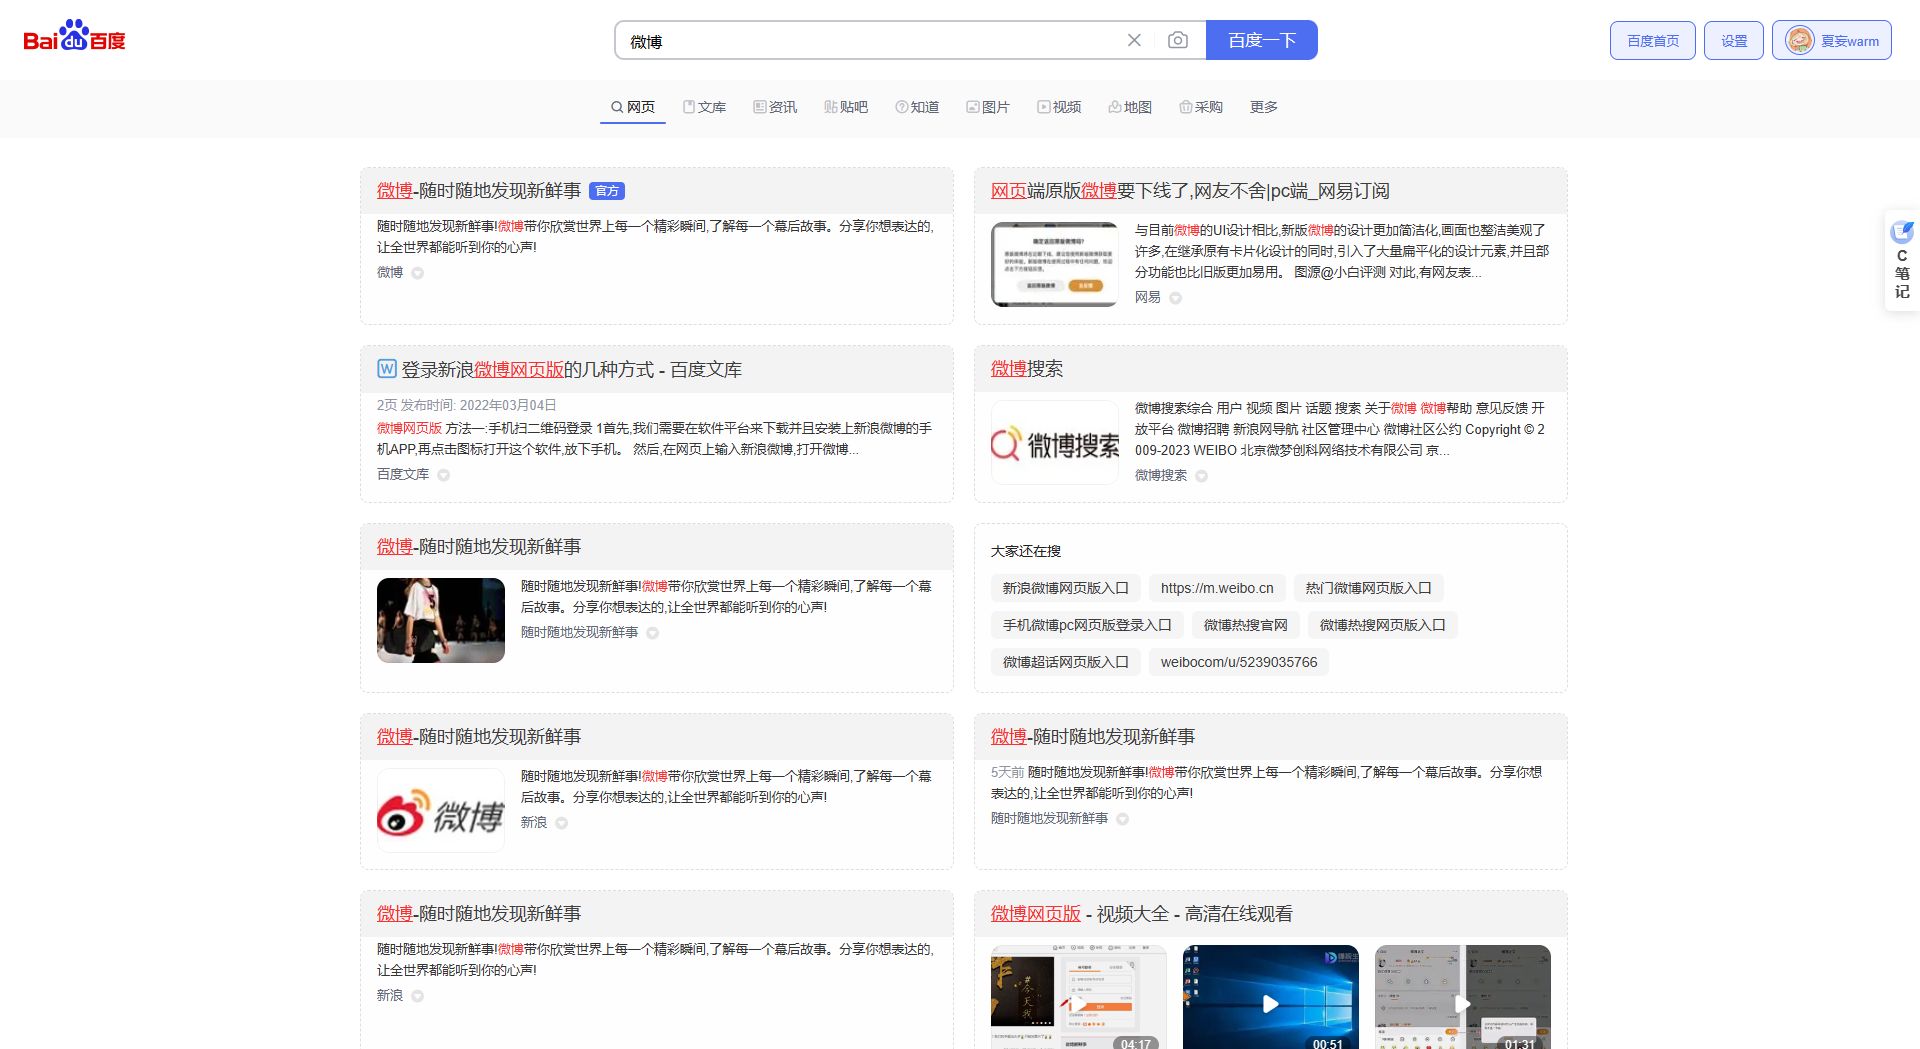Image resolution: width=1920 pixels, height=1049 pixels.
Task: Expand the dropdown next to source 微博
Action: [x=418, y=273]
